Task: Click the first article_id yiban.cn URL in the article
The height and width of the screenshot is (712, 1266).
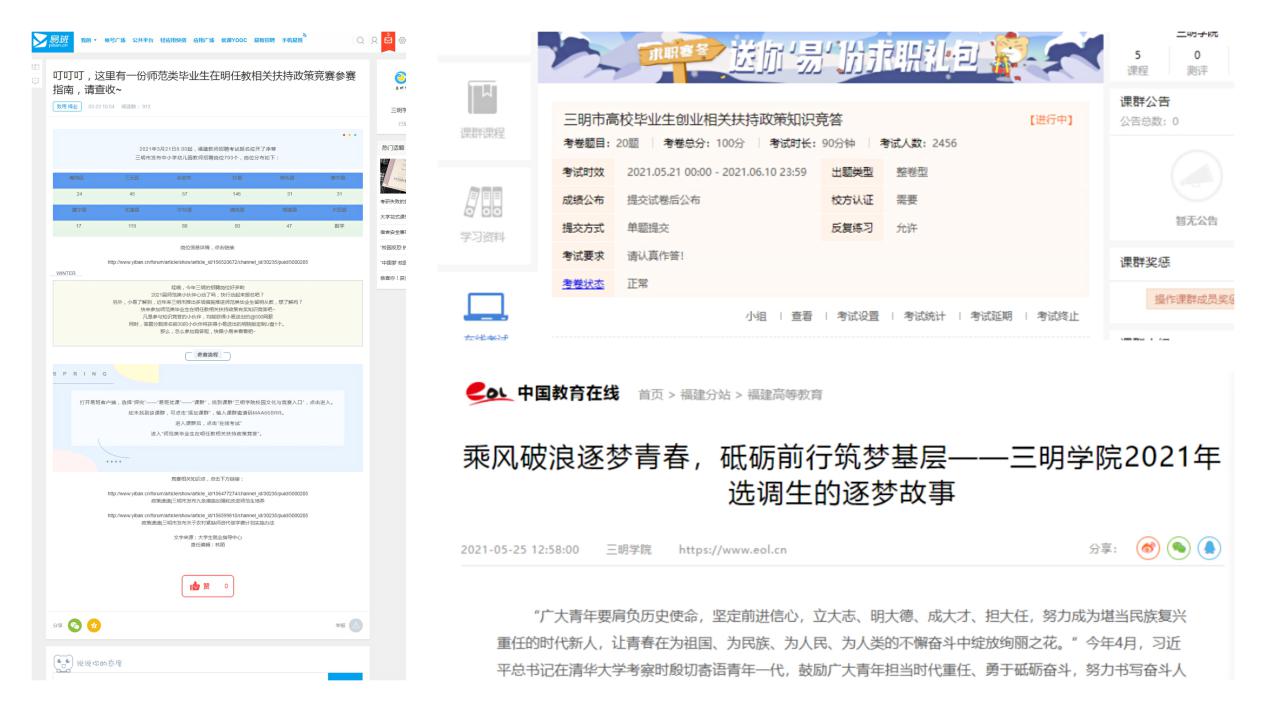Action: 208,261
